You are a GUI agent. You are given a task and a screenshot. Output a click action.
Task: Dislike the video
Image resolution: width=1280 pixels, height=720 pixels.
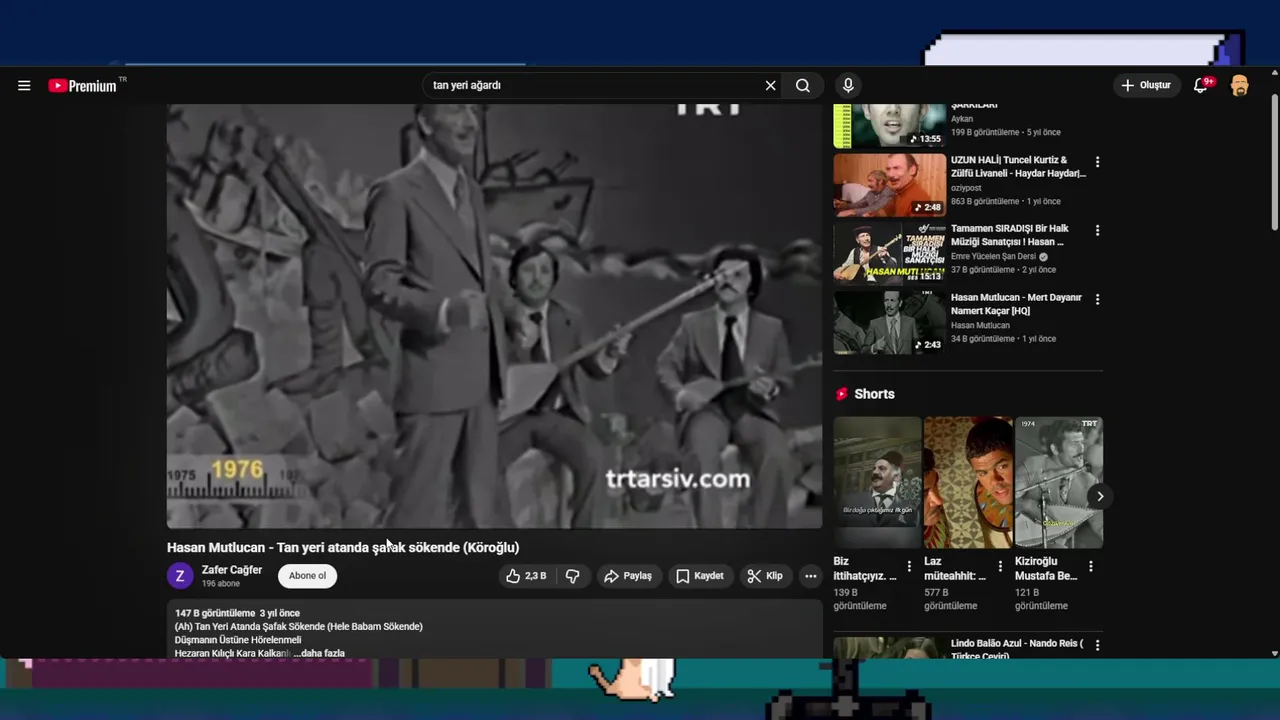tap(572, 576)
